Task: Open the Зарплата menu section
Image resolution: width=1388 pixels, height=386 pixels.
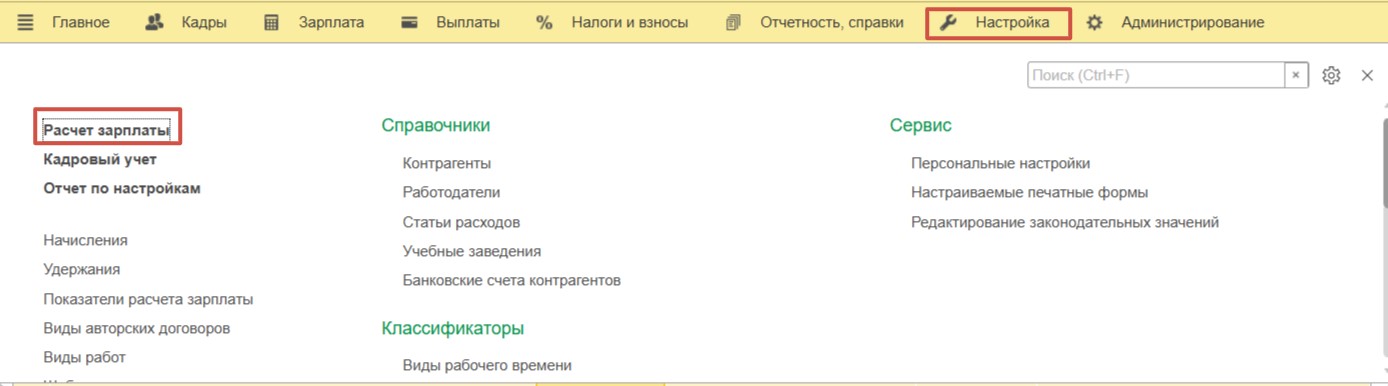Action: pyautogui.click(x=331, y=22)
